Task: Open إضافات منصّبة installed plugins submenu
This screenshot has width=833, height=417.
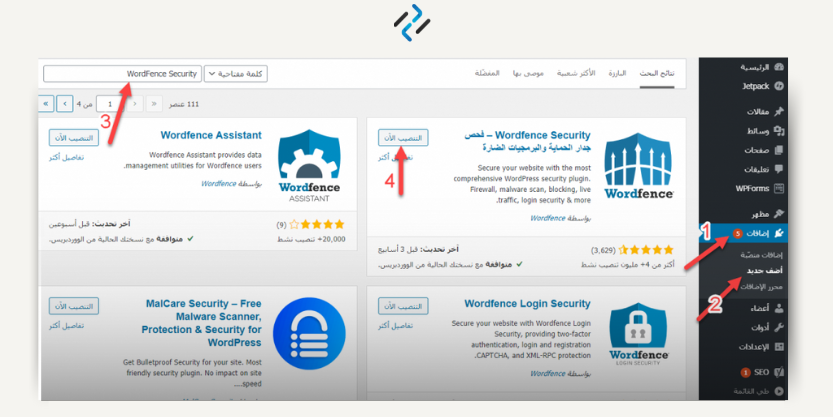Action: (761, 255)
